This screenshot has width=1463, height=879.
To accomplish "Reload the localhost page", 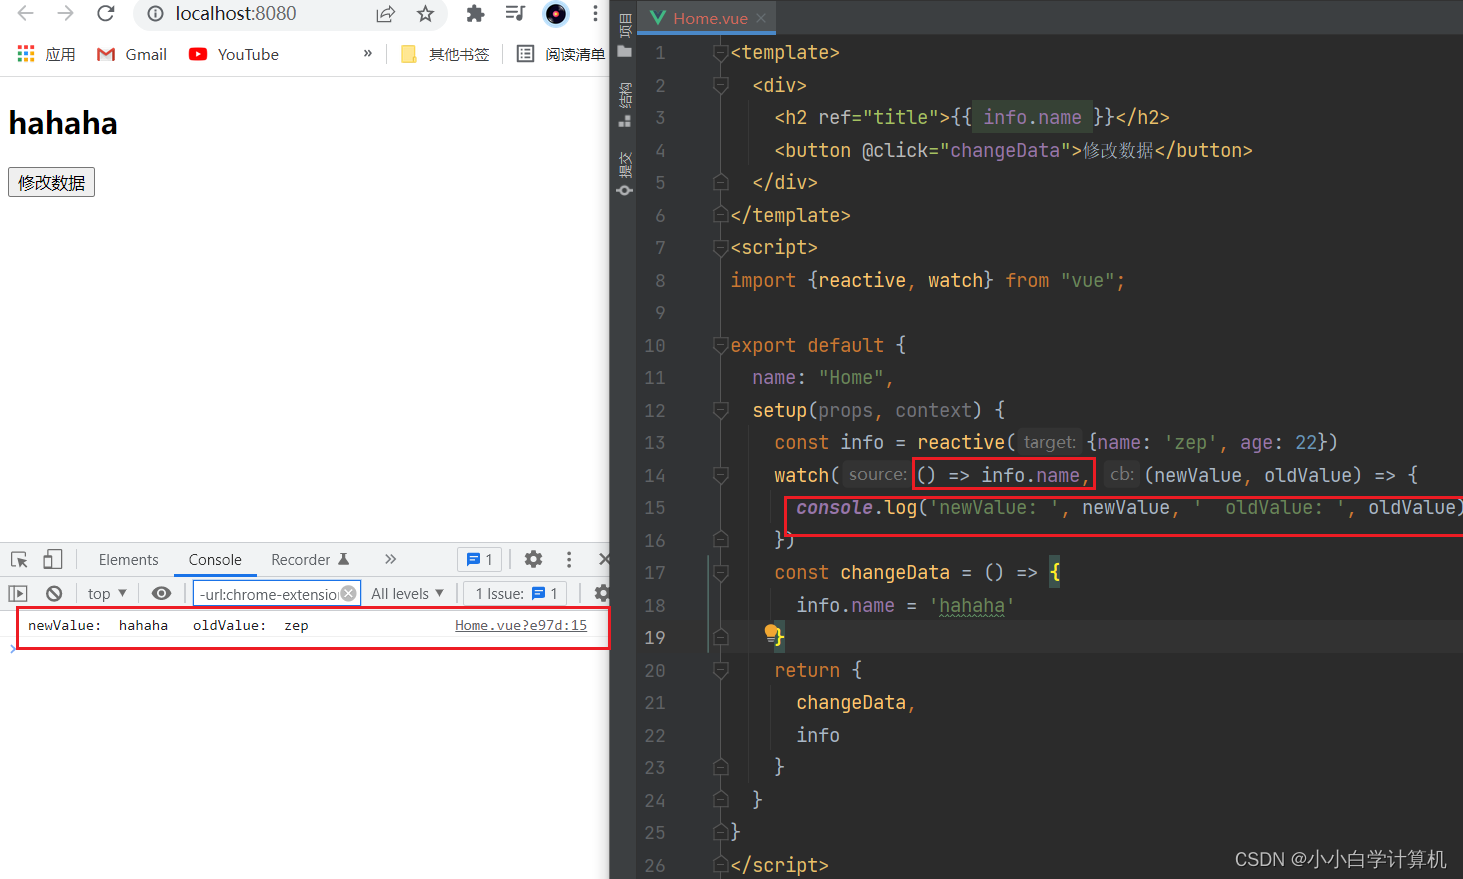I will click(105, 13).
